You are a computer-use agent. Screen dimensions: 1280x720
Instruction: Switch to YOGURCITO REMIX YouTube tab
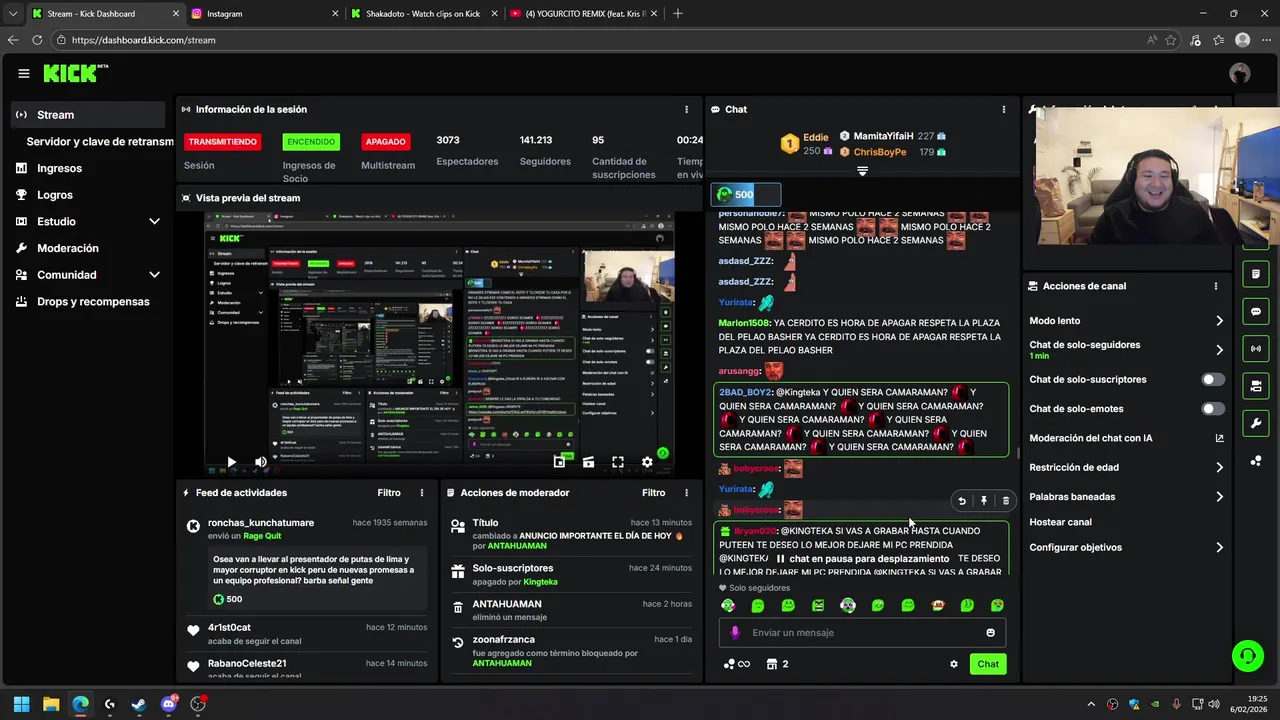(582, 14)
